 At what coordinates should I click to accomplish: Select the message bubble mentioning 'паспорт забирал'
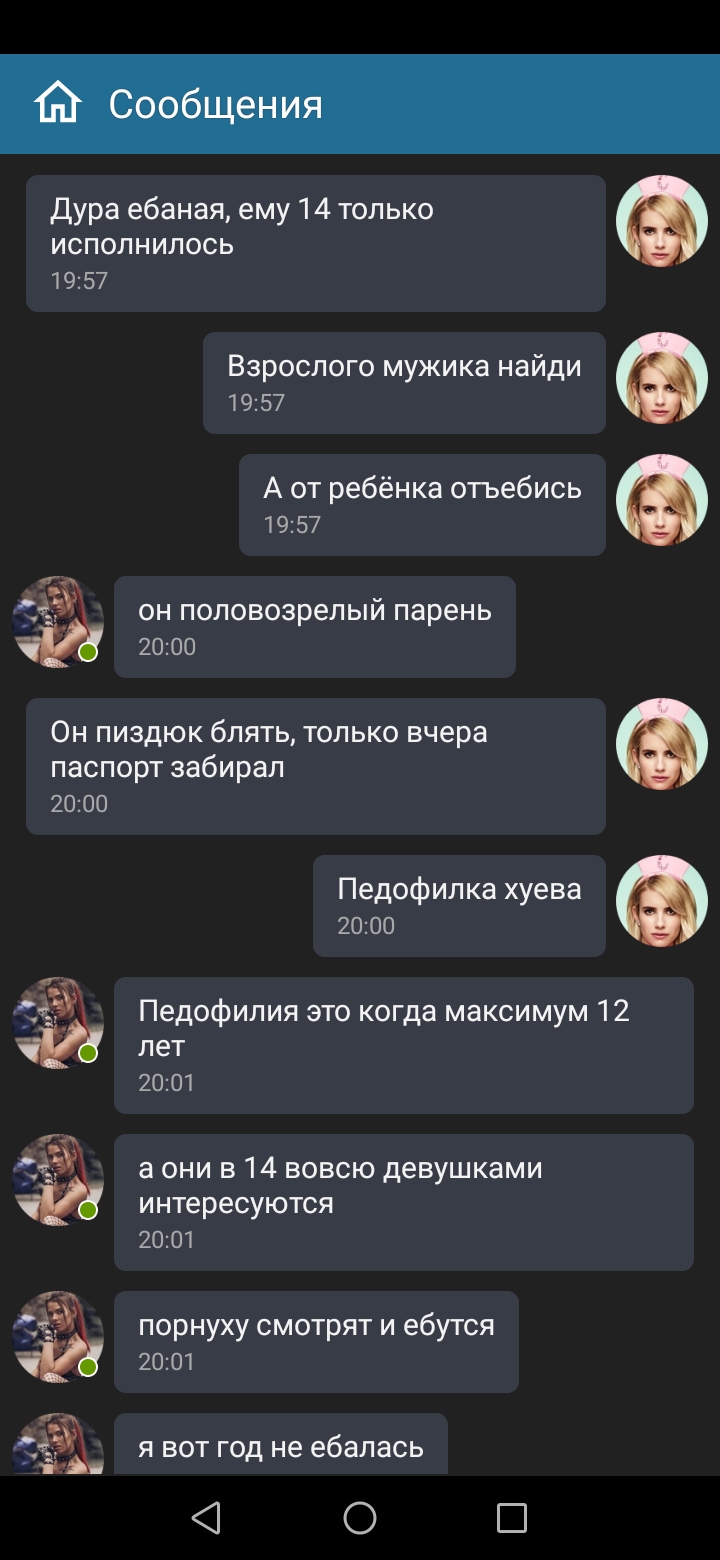click(316, 766)
